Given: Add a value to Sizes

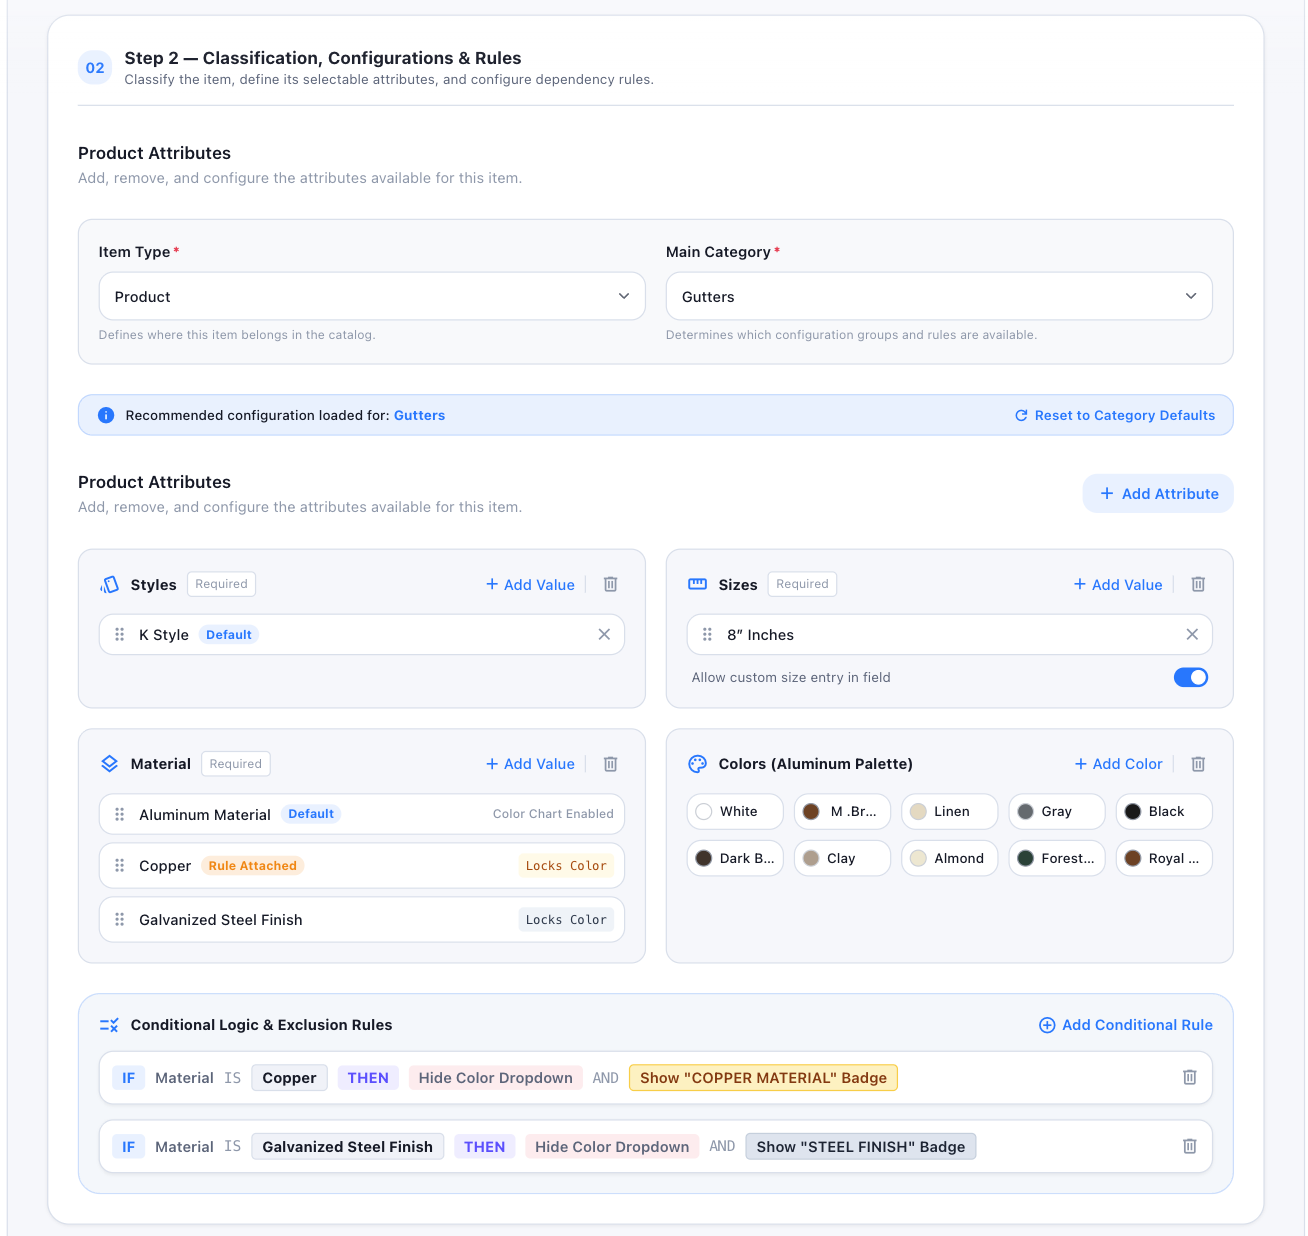Looking at the screenshot, I should click(1118, 584).
